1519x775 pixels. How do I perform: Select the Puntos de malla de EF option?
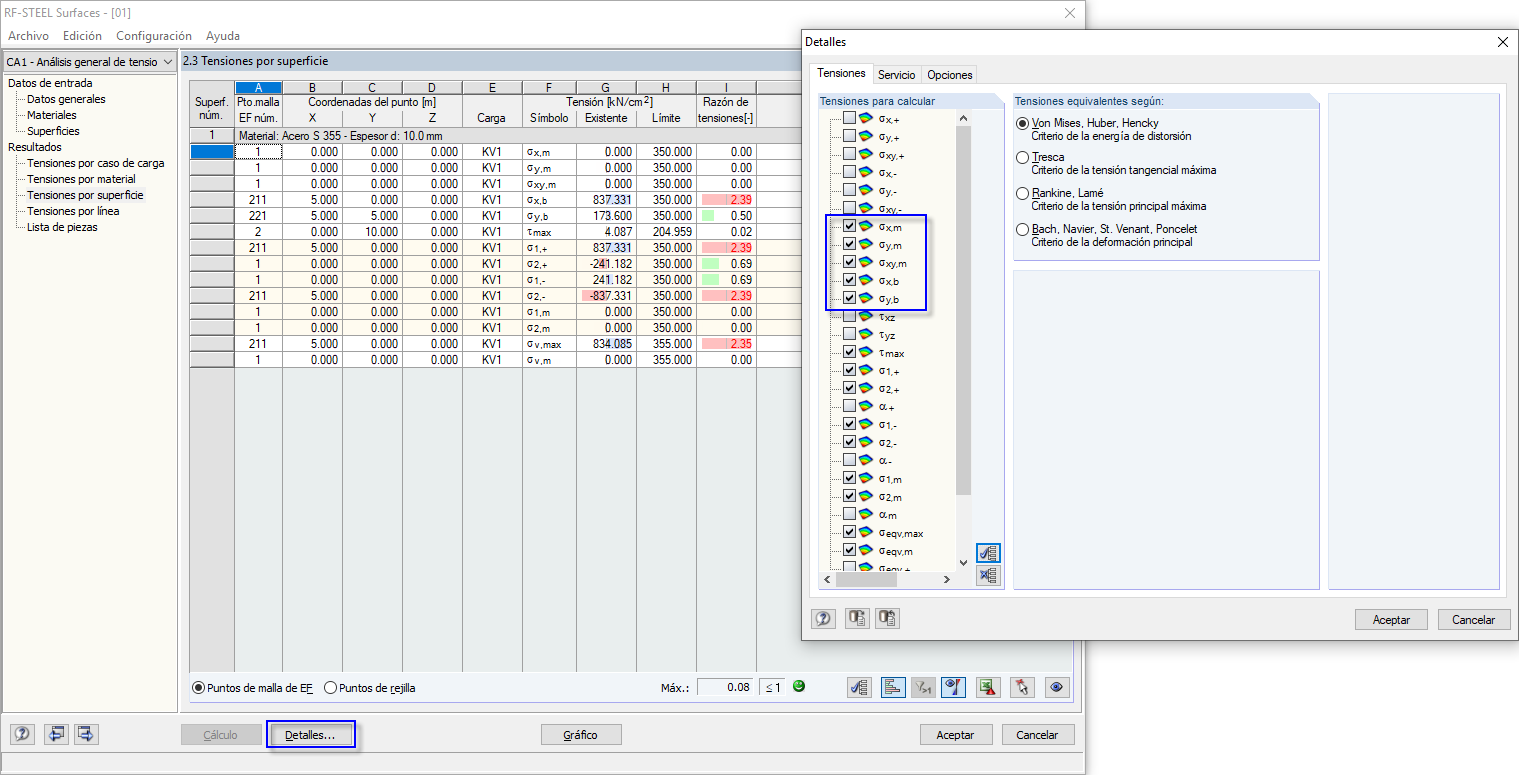[198, 688]
